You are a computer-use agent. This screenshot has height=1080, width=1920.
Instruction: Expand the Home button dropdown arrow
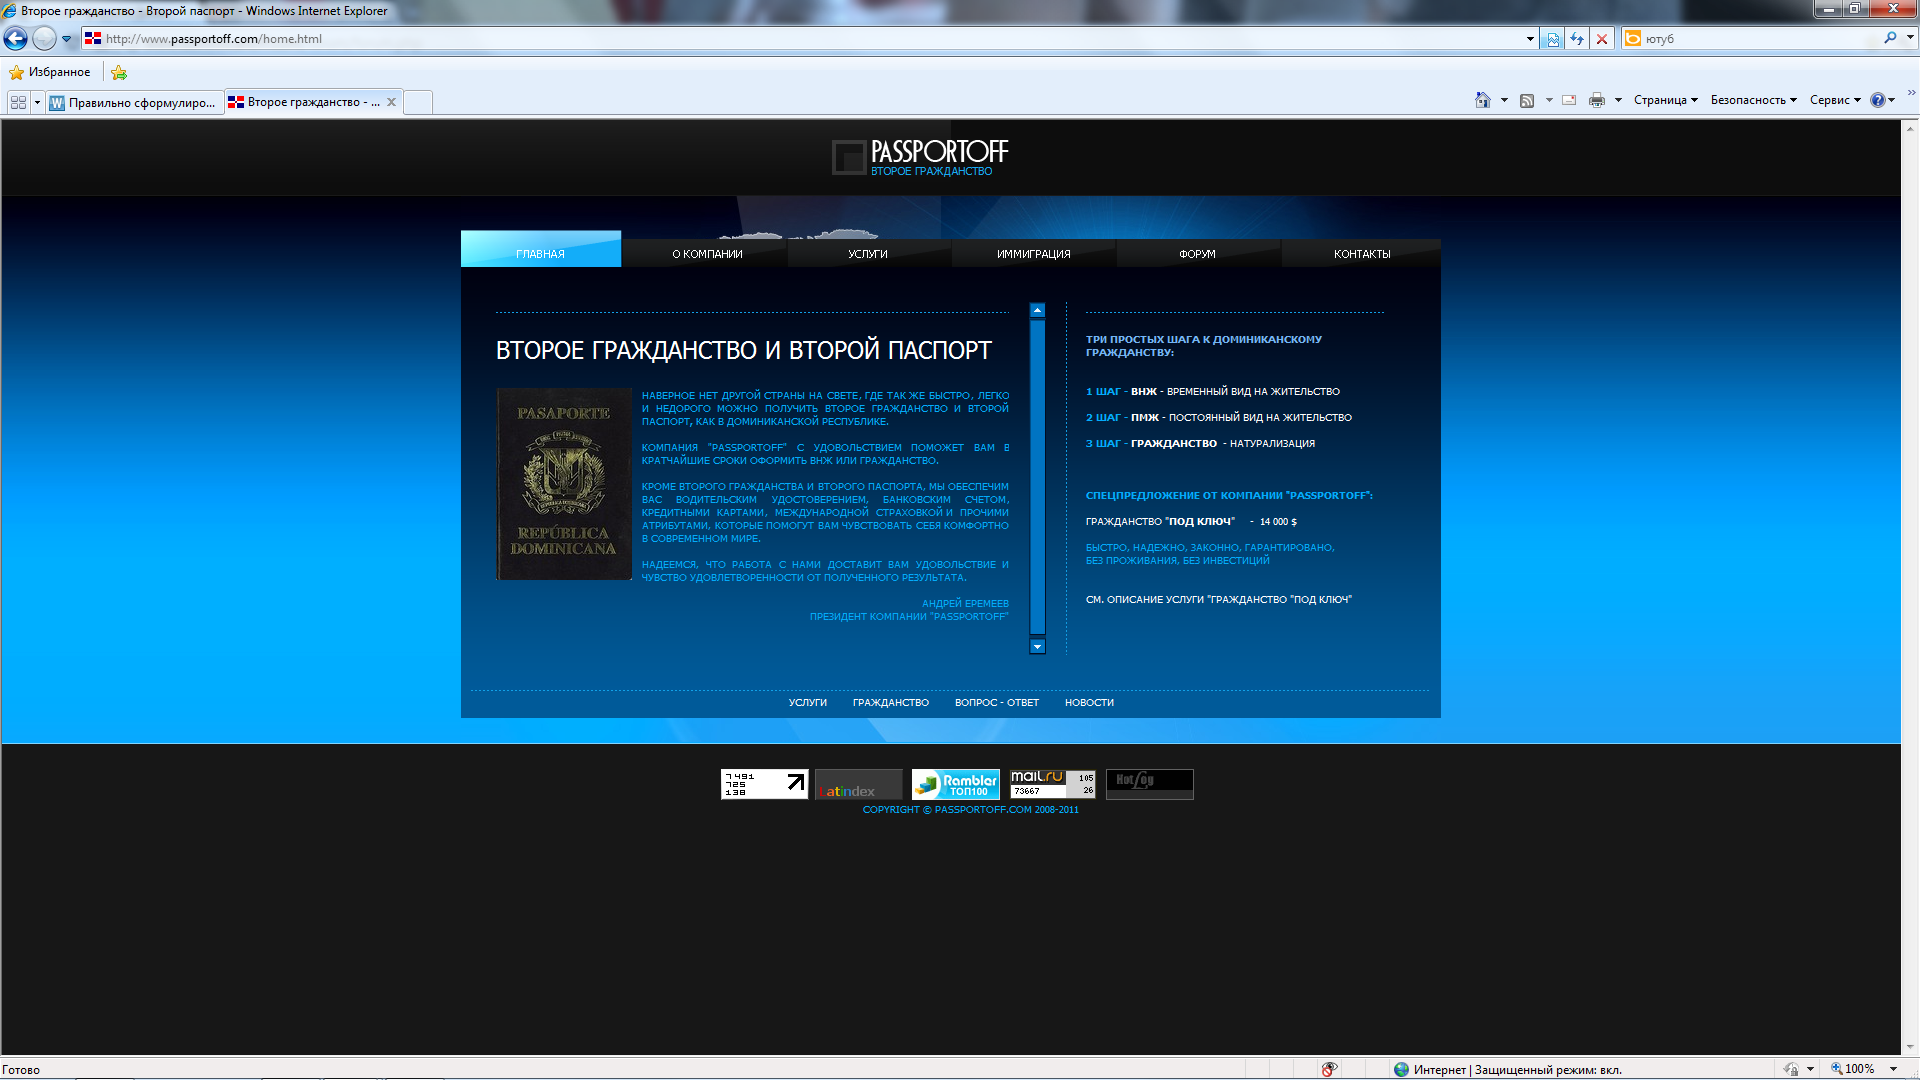point(1504,100)
